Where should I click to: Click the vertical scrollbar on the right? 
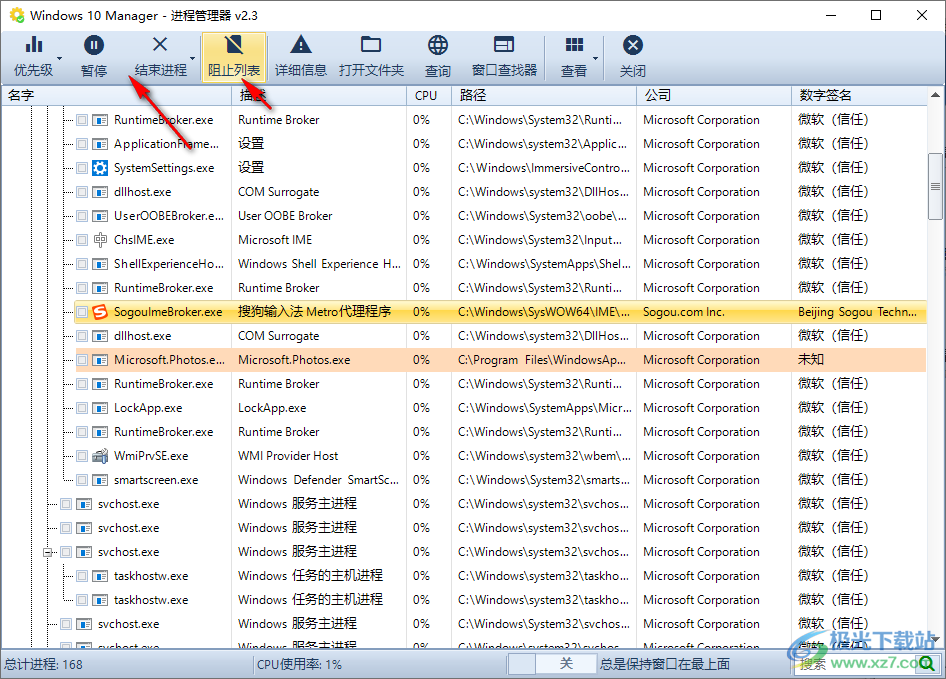coord(936,180)
